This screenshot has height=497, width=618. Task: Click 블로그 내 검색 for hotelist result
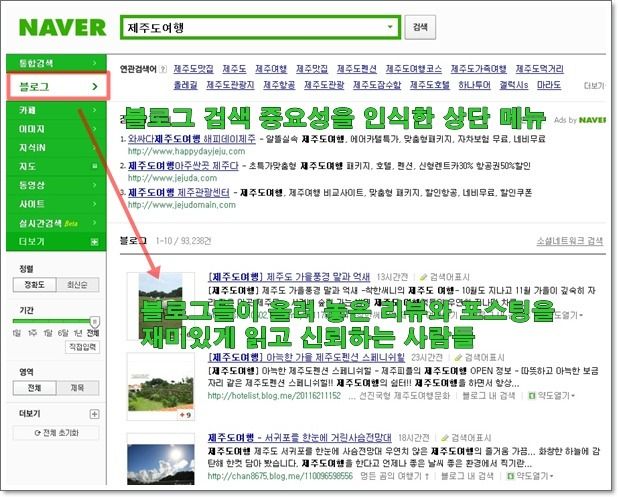tap(488, 395)
